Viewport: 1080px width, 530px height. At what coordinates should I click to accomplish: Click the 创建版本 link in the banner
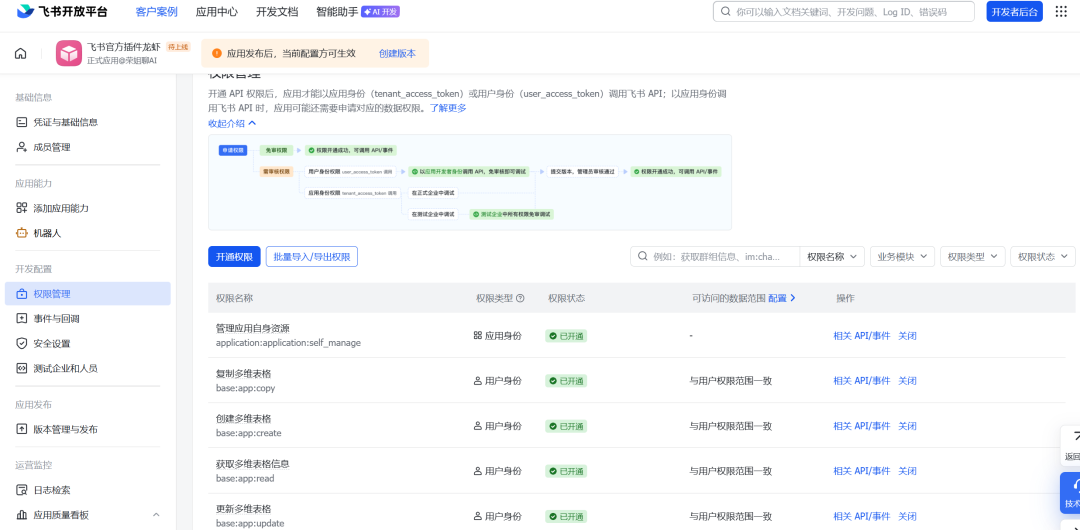click(397, 53)
